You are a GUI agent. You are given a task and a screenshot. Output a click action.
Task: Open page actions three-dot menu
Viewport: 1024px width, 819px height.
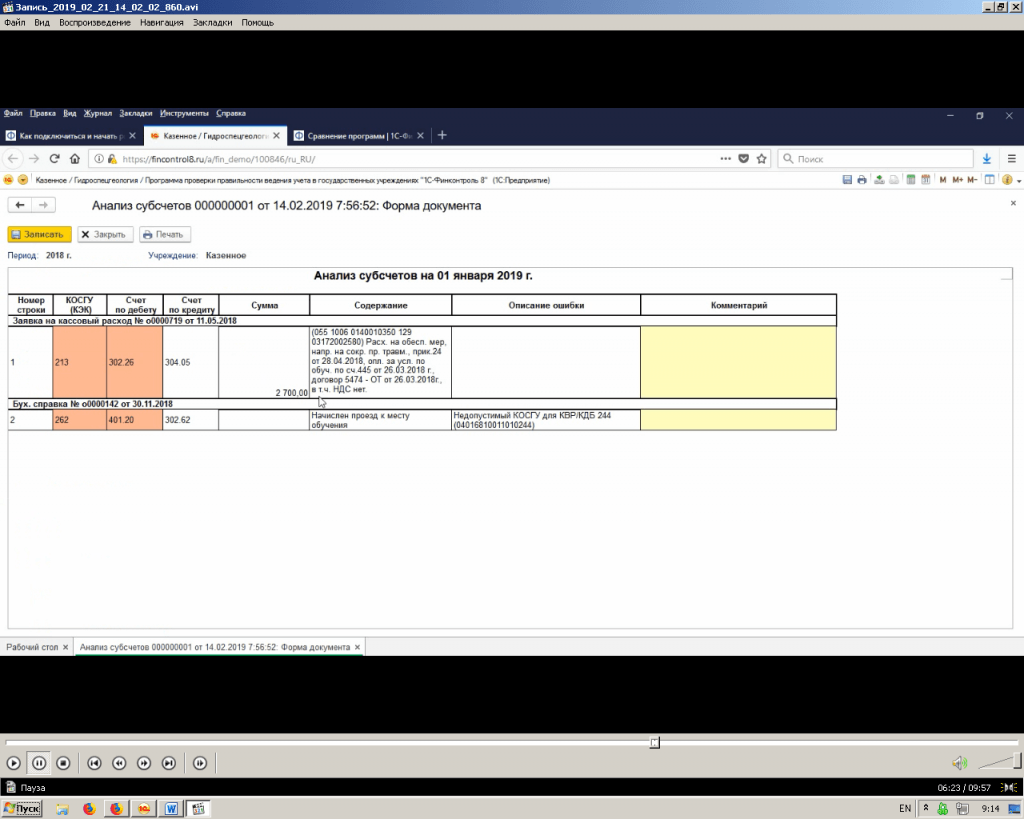(x=725, y=159)
